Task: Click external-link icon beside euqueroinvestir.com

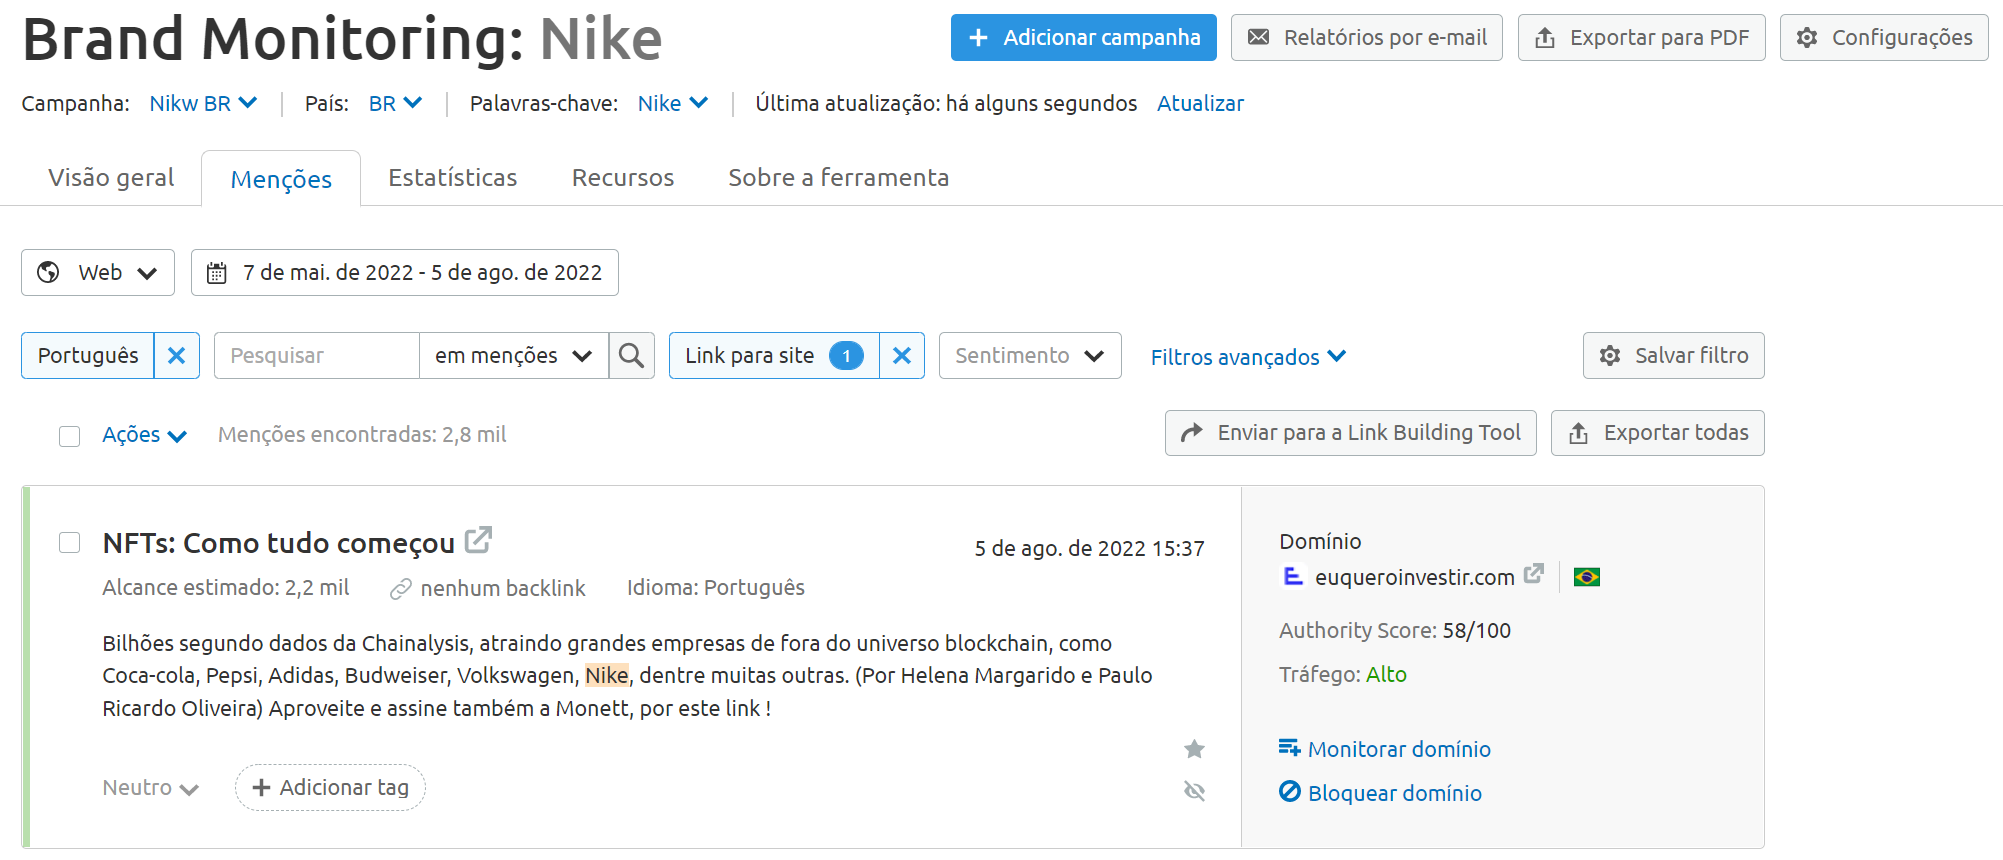Action: [1533, 574]
